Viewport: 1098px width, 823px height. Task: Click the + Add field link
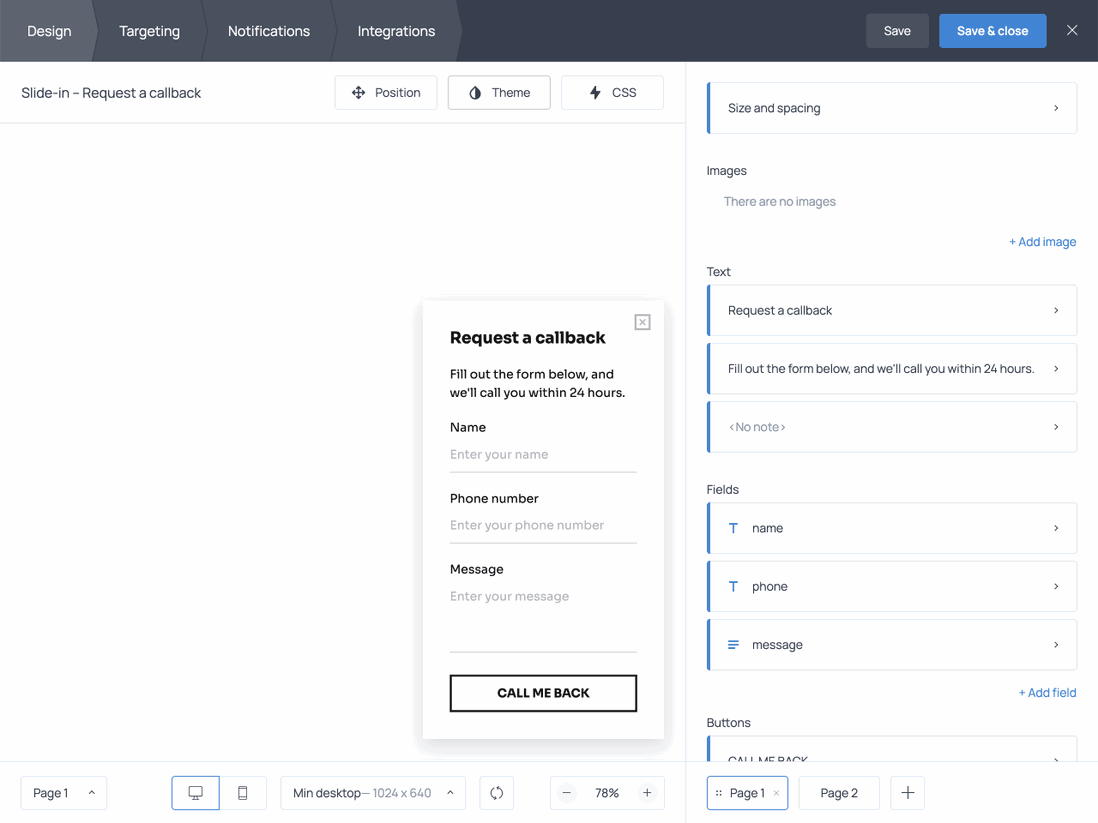point(1047,692)
